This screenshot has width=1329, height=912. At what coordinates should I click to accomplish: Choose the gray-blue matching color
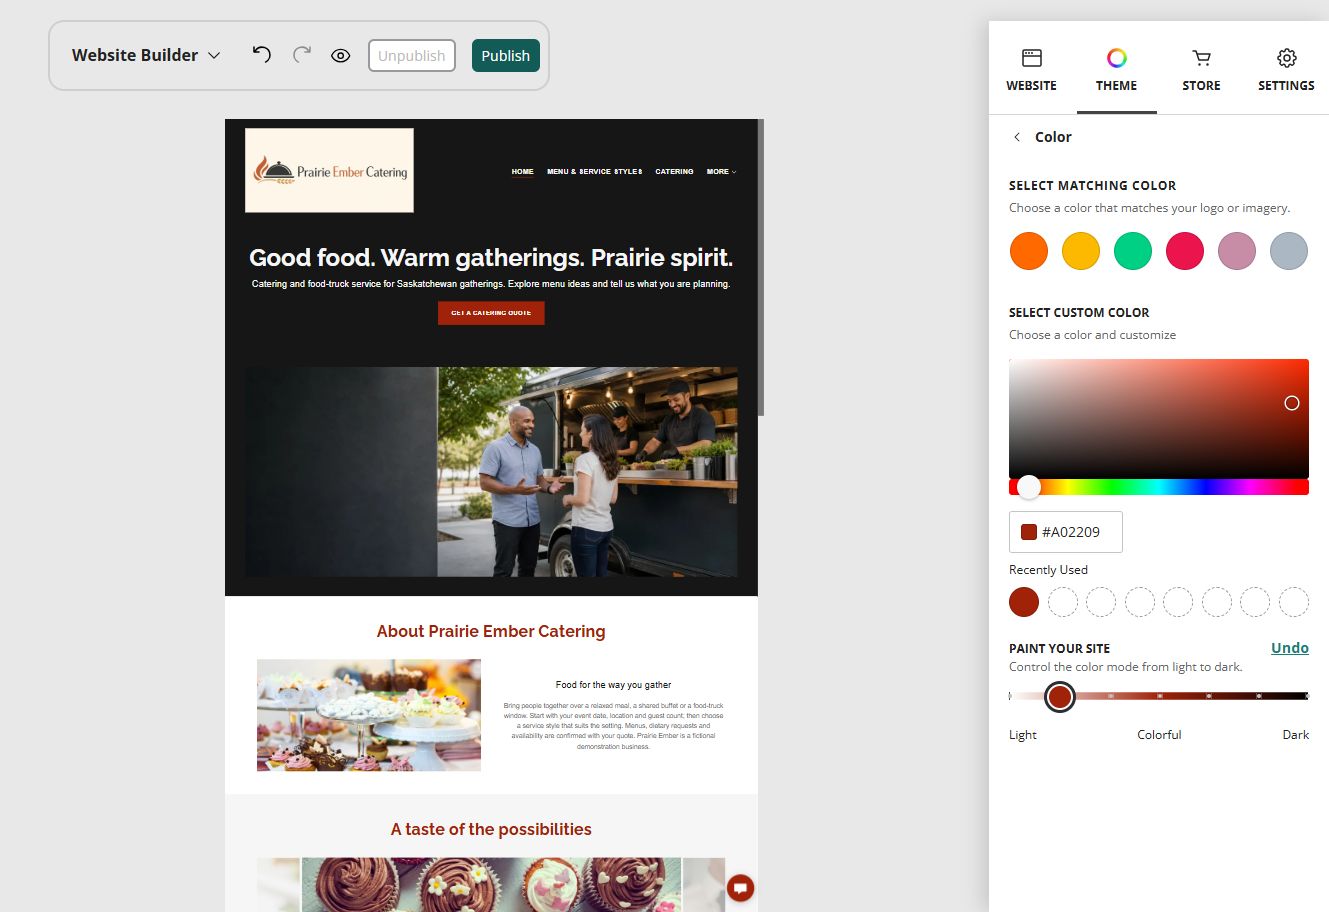tap(1289, 251)
